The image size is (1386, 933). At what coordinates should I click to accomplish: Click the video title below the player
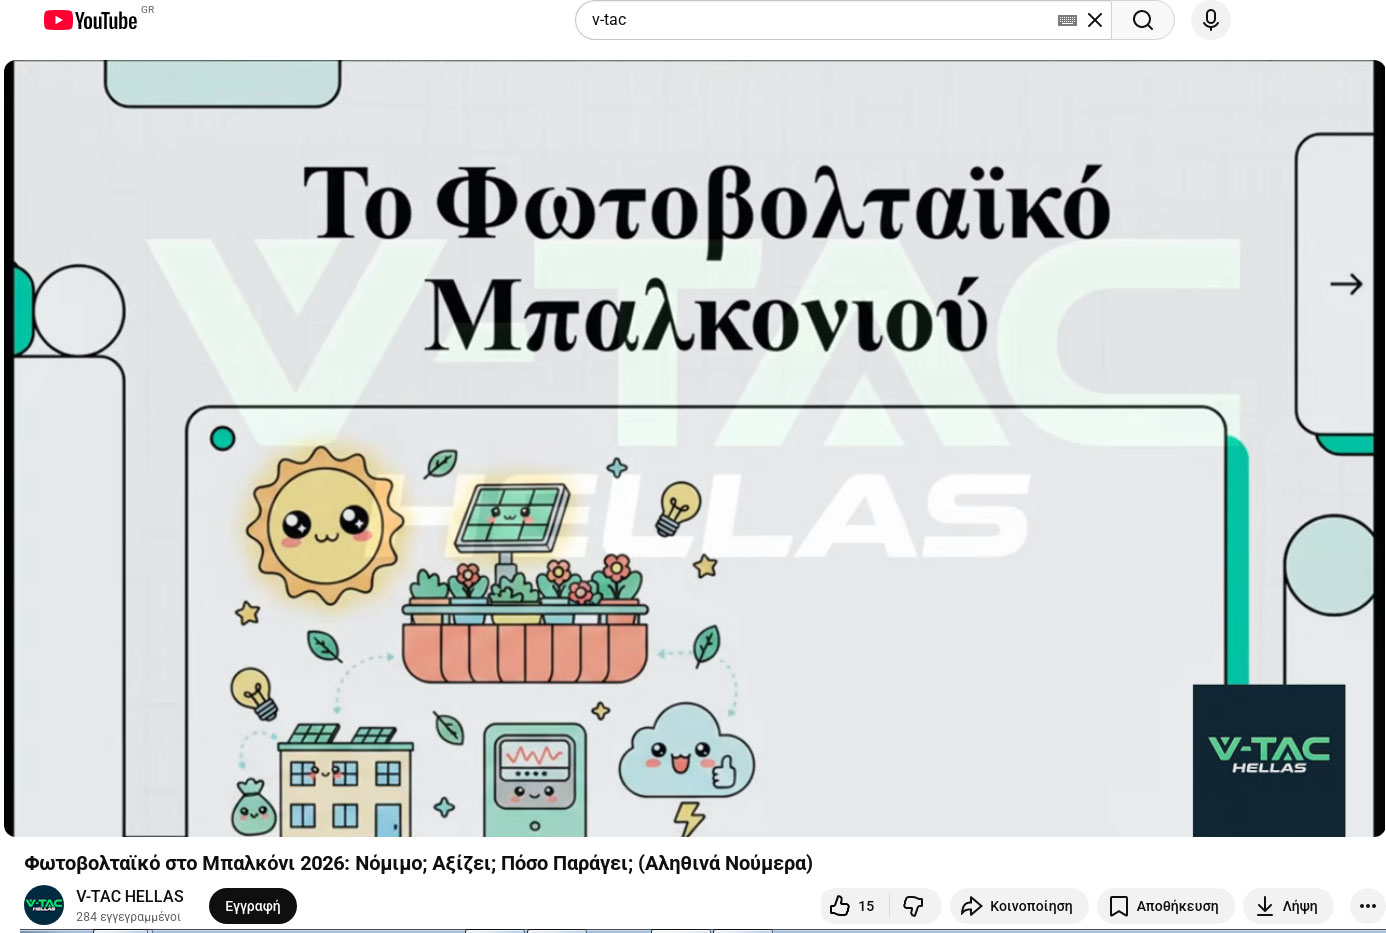[418, 863]
